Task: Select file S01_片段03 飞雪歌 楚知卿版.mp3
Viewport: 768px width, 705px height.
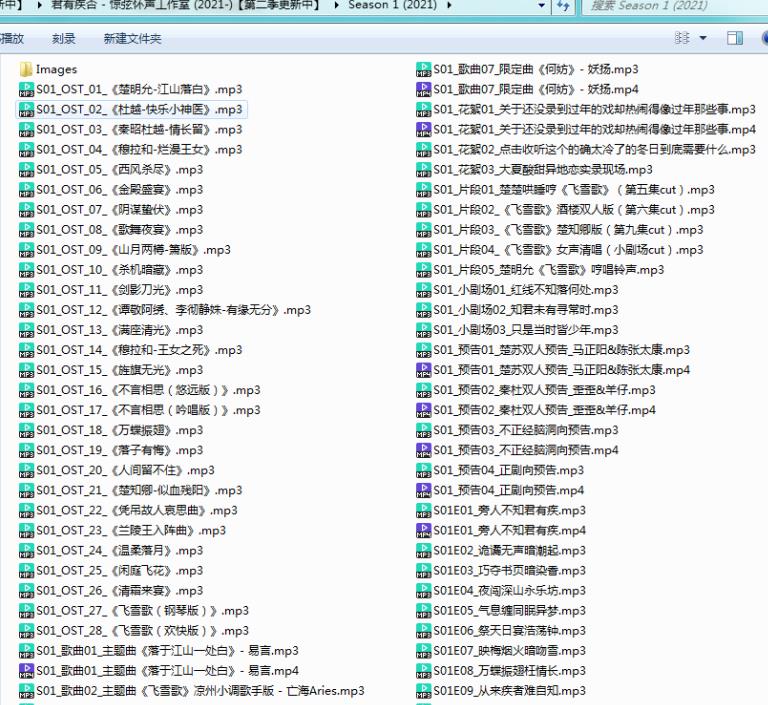Action: point(560,230)
